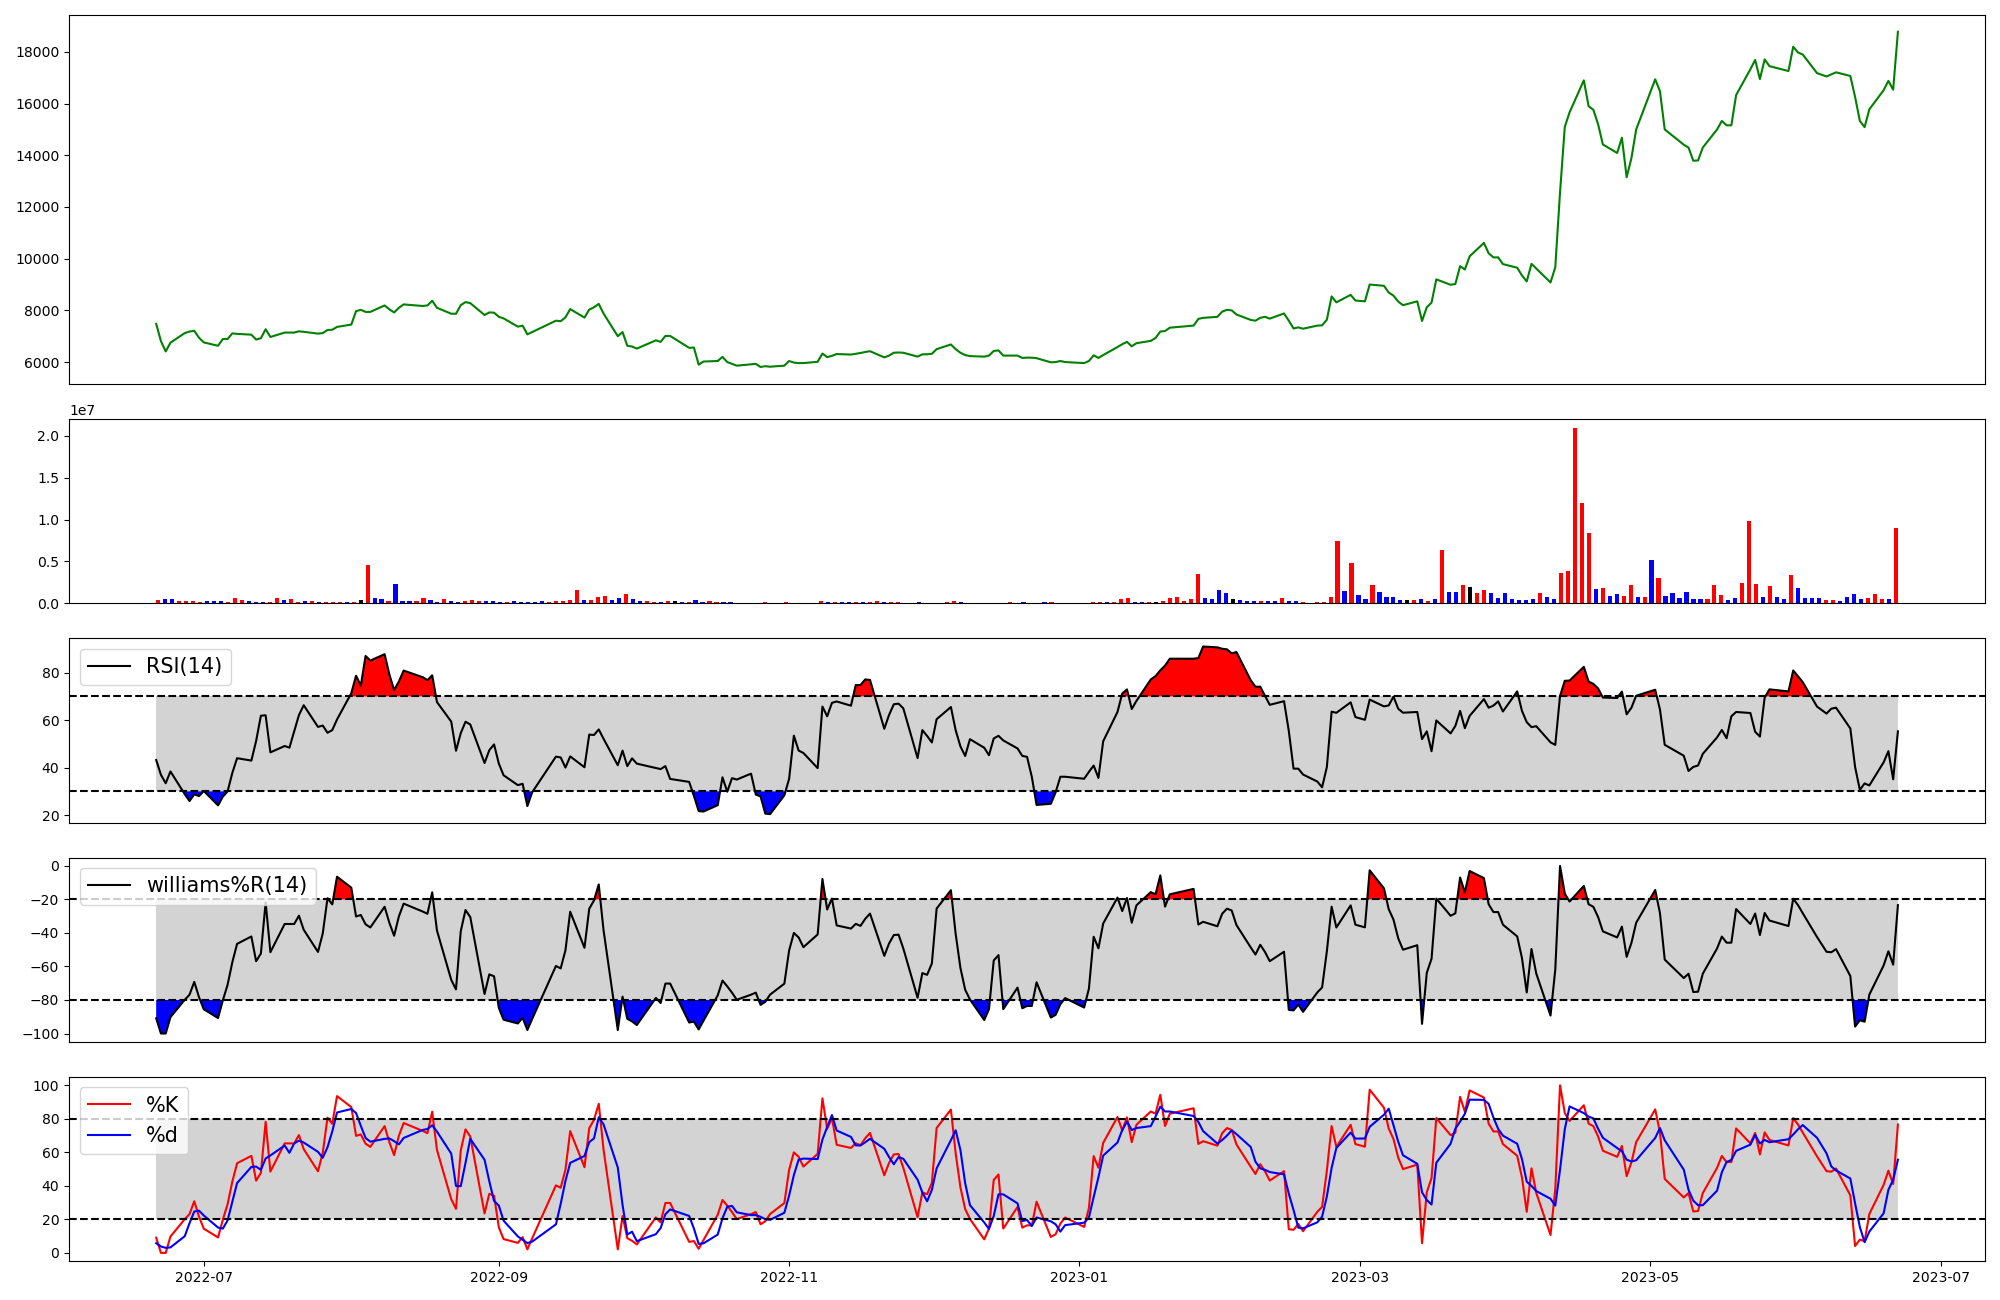Click the 2022-11 x-axis date label
2000x1300 pixels.
point(790,1277)
